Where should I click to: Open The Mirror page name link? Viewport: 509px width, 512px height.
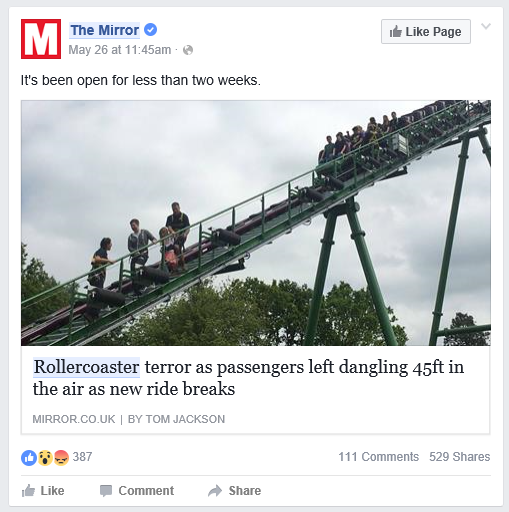click(104, 30)
